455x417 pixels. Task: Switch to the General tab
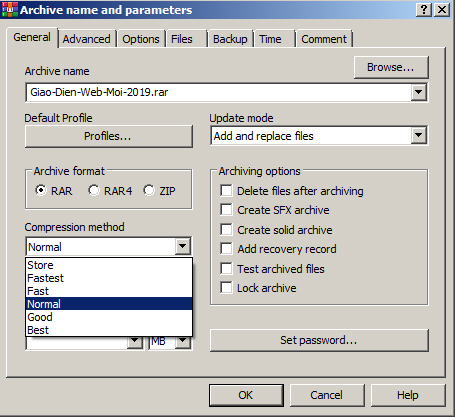coord(32,37)
